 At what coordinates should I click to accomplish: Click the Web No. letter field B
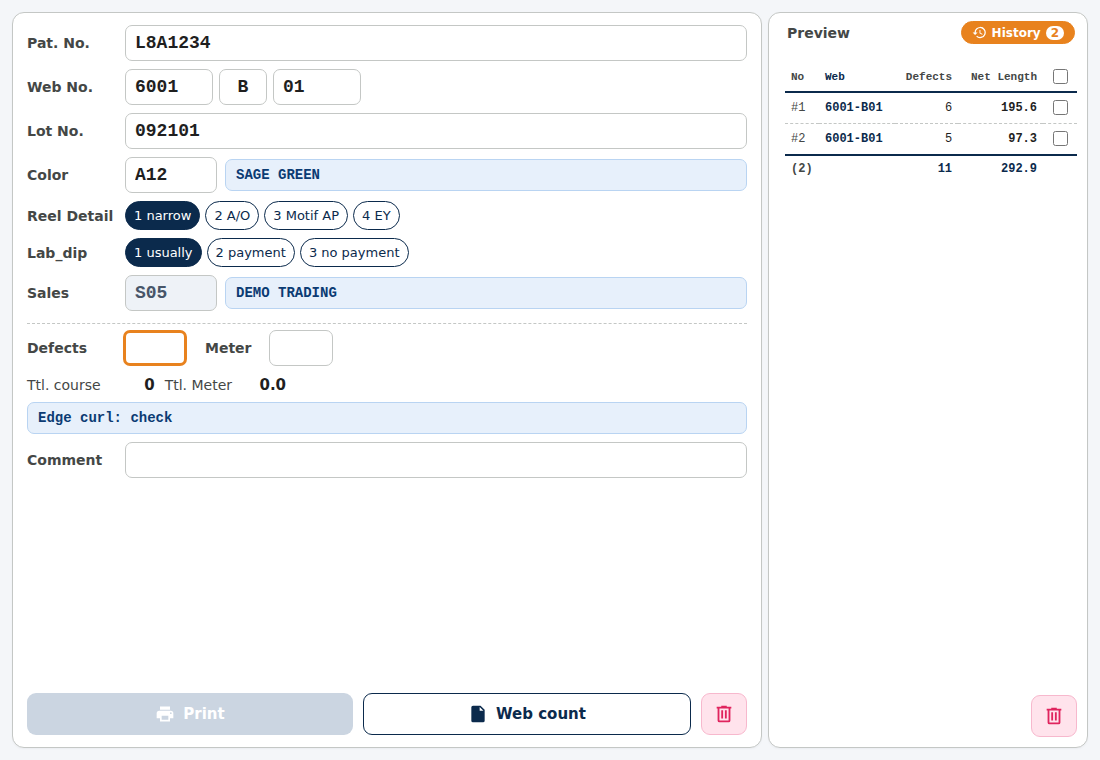243,87
